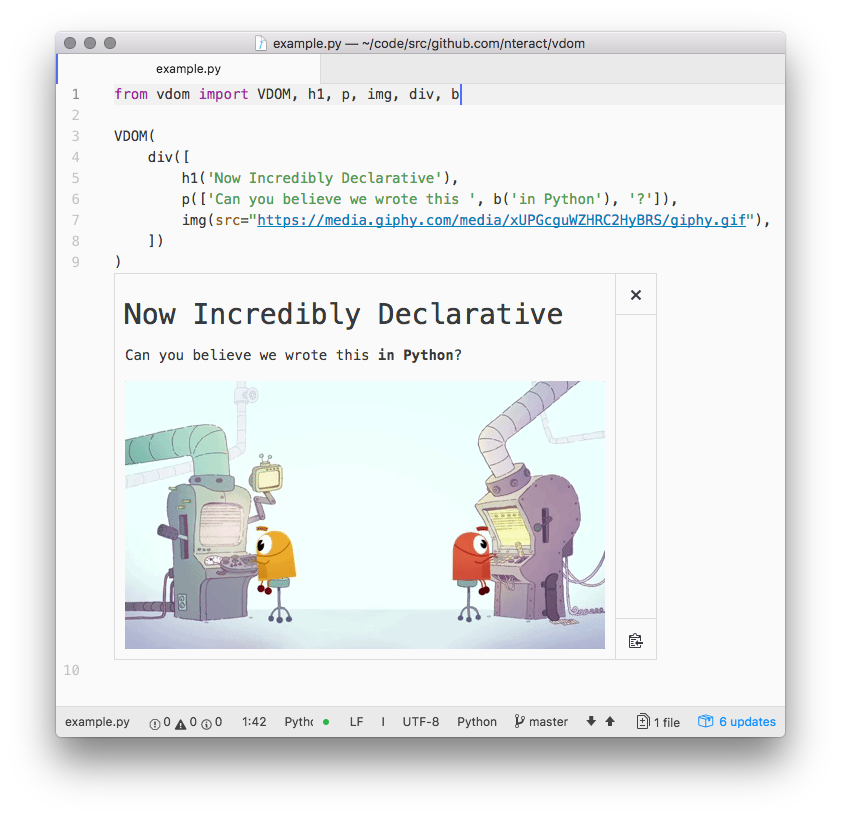The image size is (841, 817).
Task: Click the warnings triangle icon in status bar
Action: 181,724
